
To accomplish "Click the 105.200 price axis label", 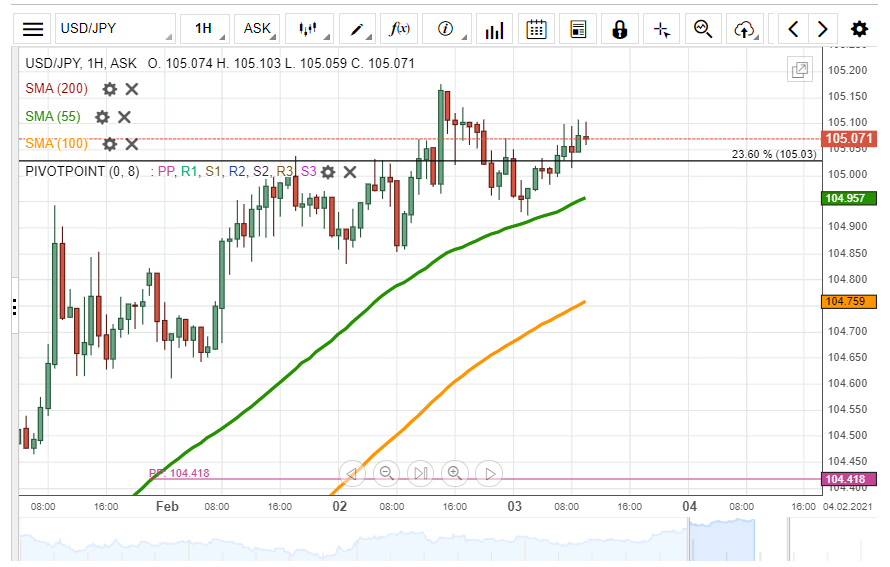I will click(x=847, y=70).
